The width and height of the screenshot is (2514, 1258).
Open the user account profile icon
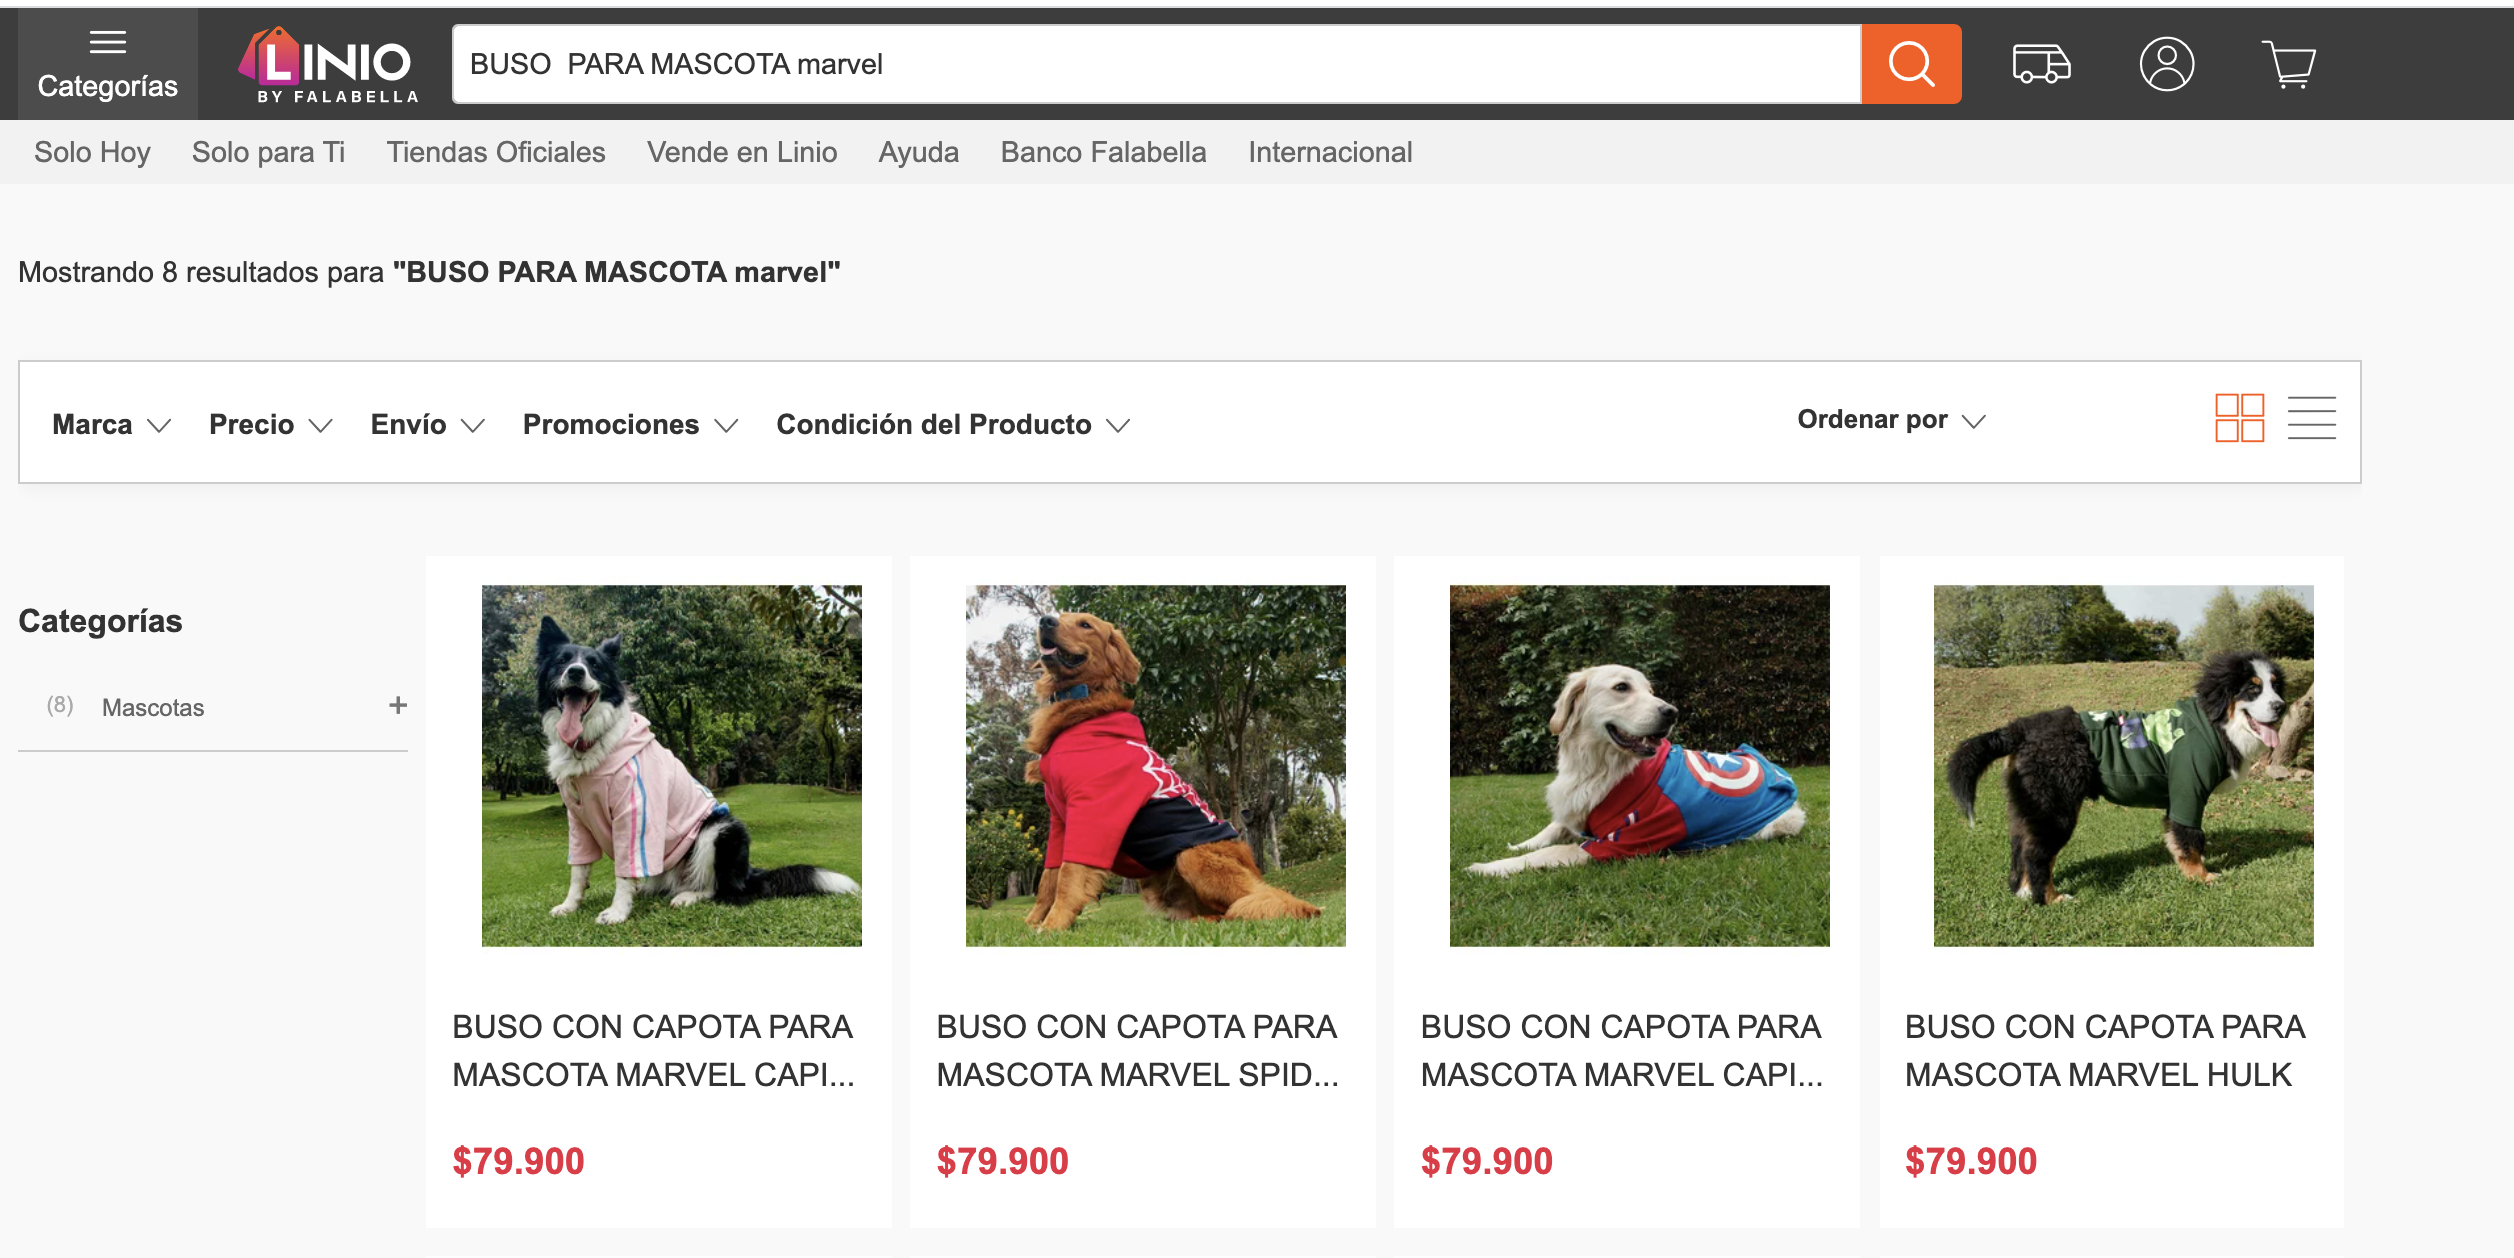pyautogui.click(x=2166, y=64)
